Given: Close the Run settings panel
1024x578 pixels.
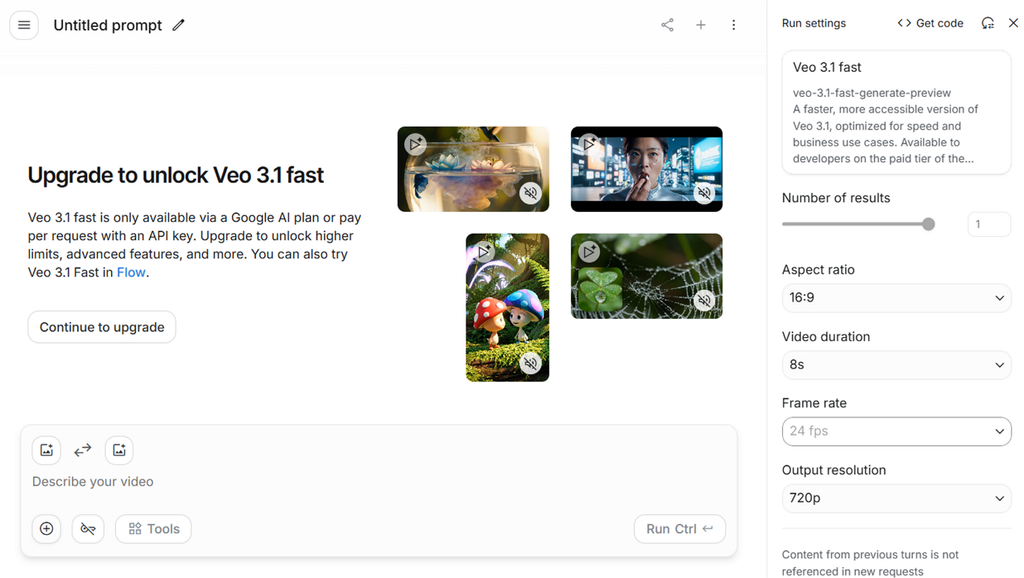Looking at the screenshot, I should pos(1013,23).
